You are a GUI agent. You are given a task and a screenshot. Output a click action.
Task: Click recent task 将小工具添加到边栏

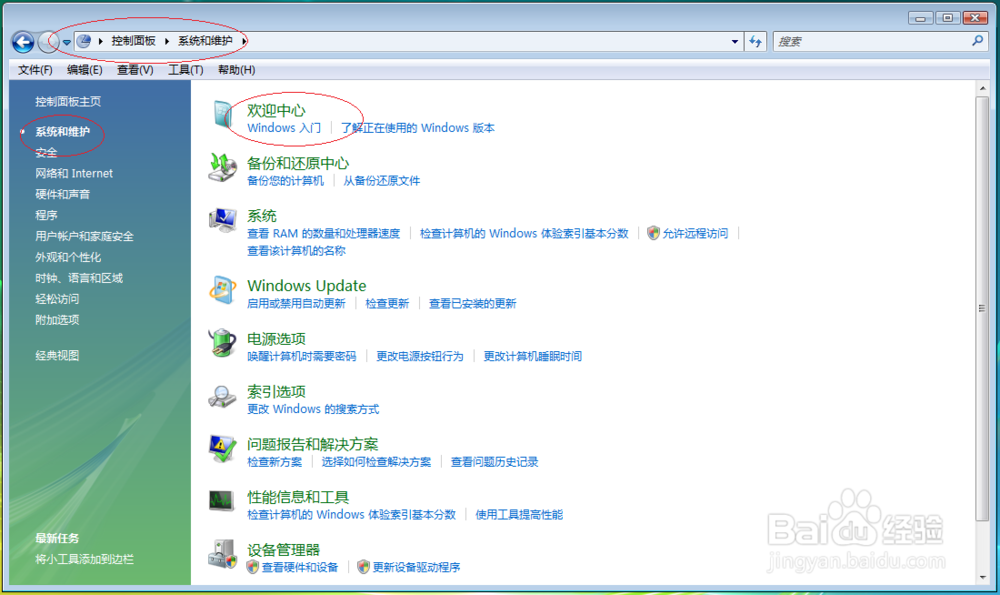point(84,559)
